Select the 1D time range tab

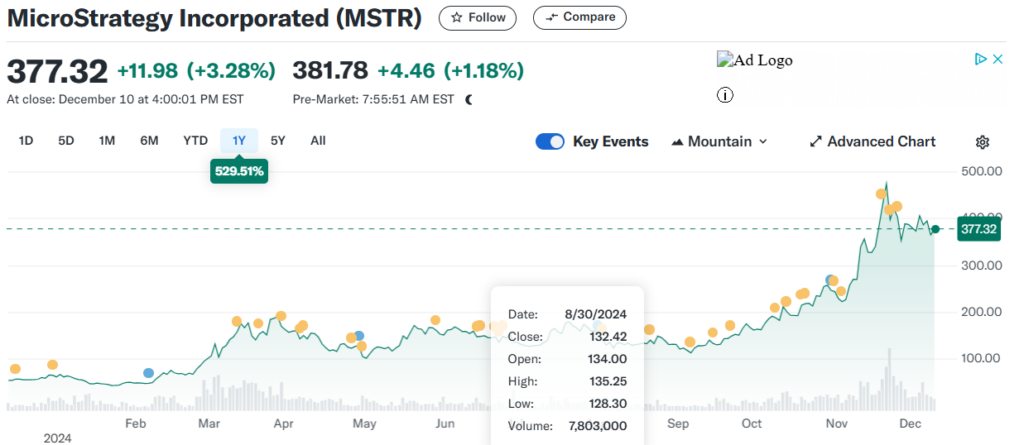coord(26,140)
